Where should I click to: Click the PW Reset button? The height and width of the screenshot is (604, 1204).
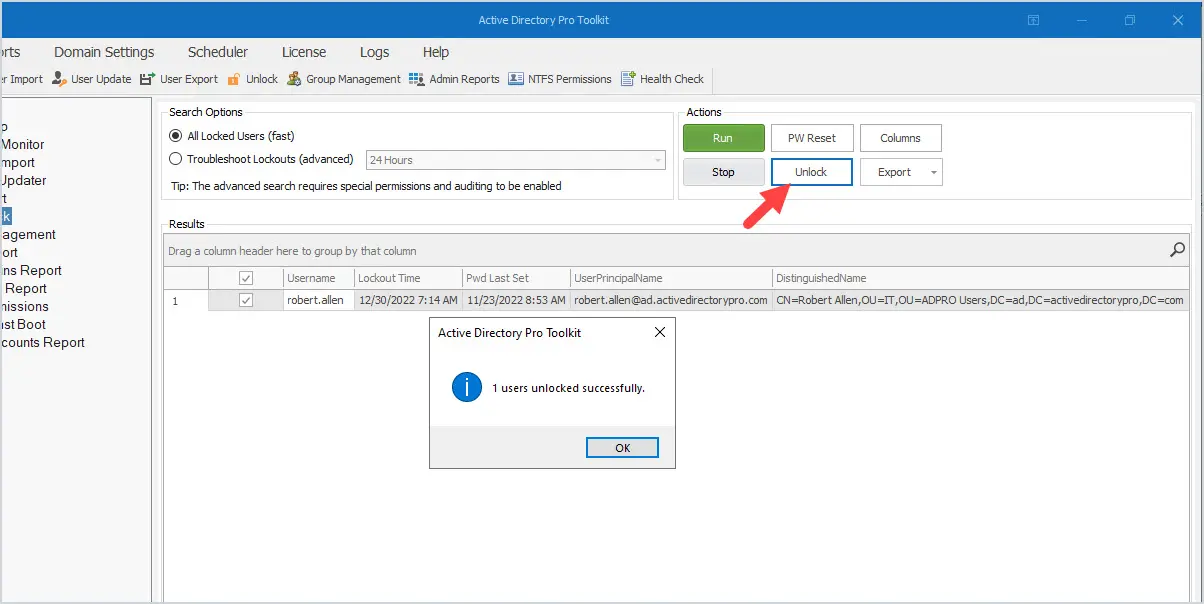coord(812,138)
